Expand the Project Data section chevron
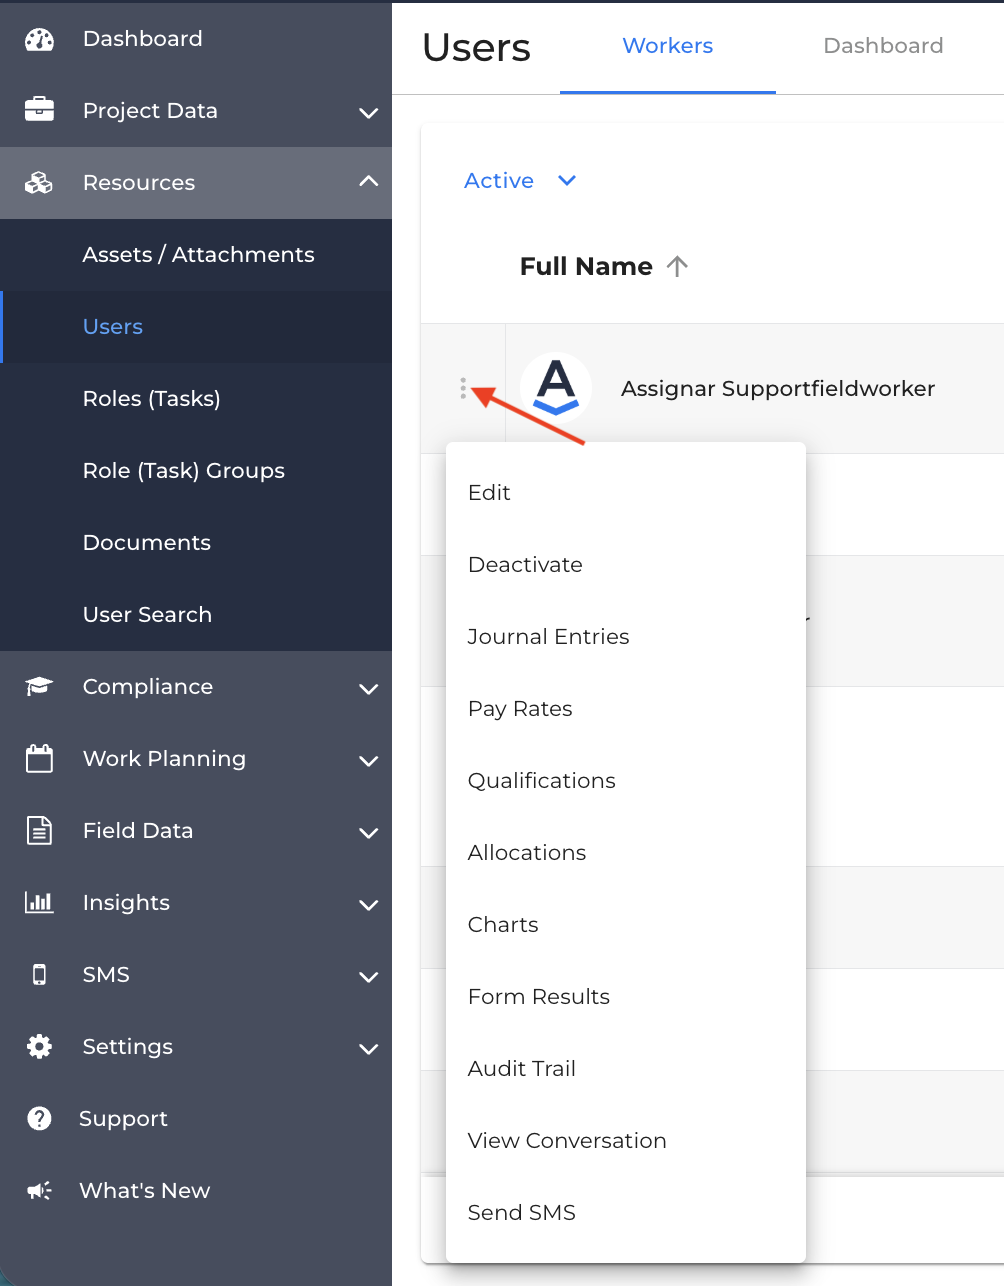This screenshot has width=1004, height=1286. (368, 112)
